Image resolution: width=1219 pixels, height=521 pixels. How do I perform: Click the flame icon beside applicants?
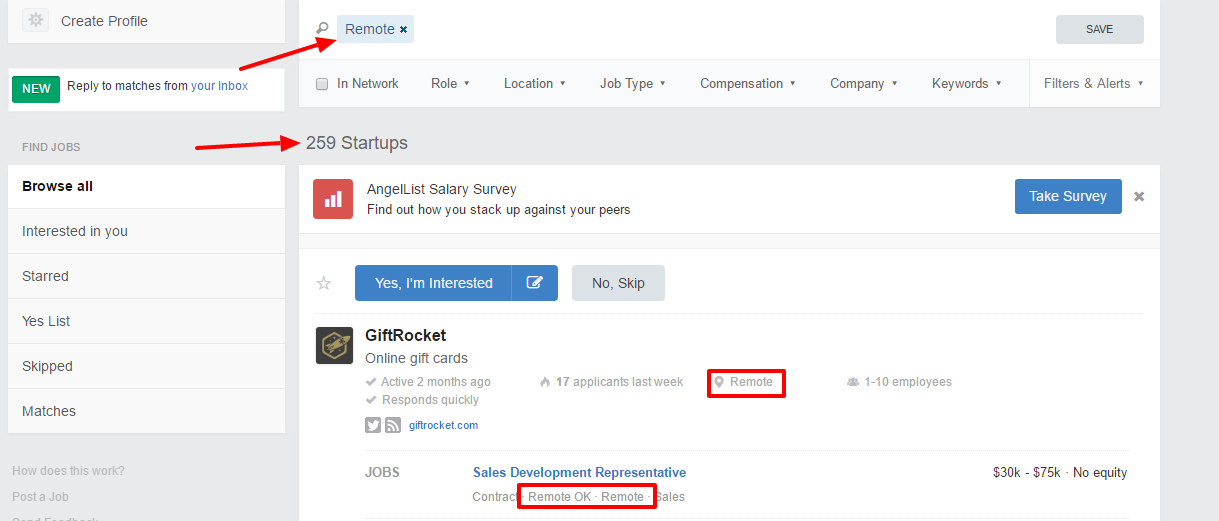(545, 382)
